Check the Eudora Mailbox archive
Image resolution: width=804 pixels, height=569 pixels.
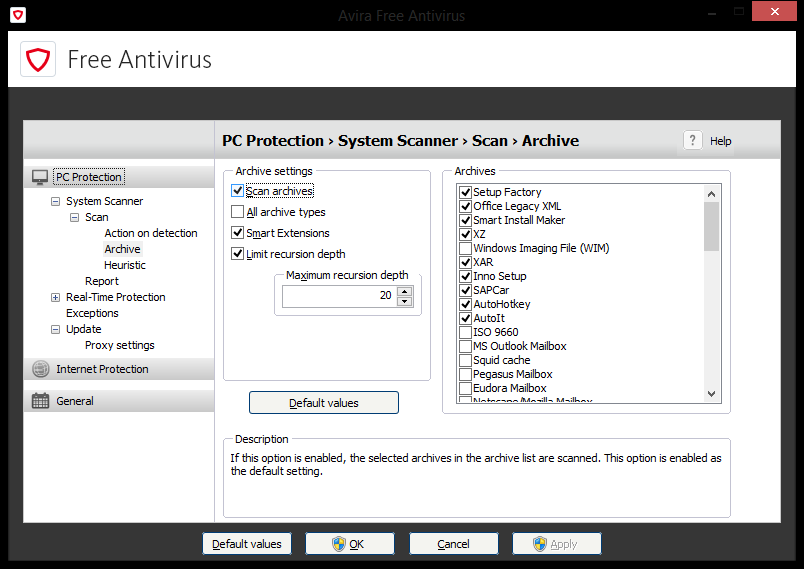coord(465,388)
